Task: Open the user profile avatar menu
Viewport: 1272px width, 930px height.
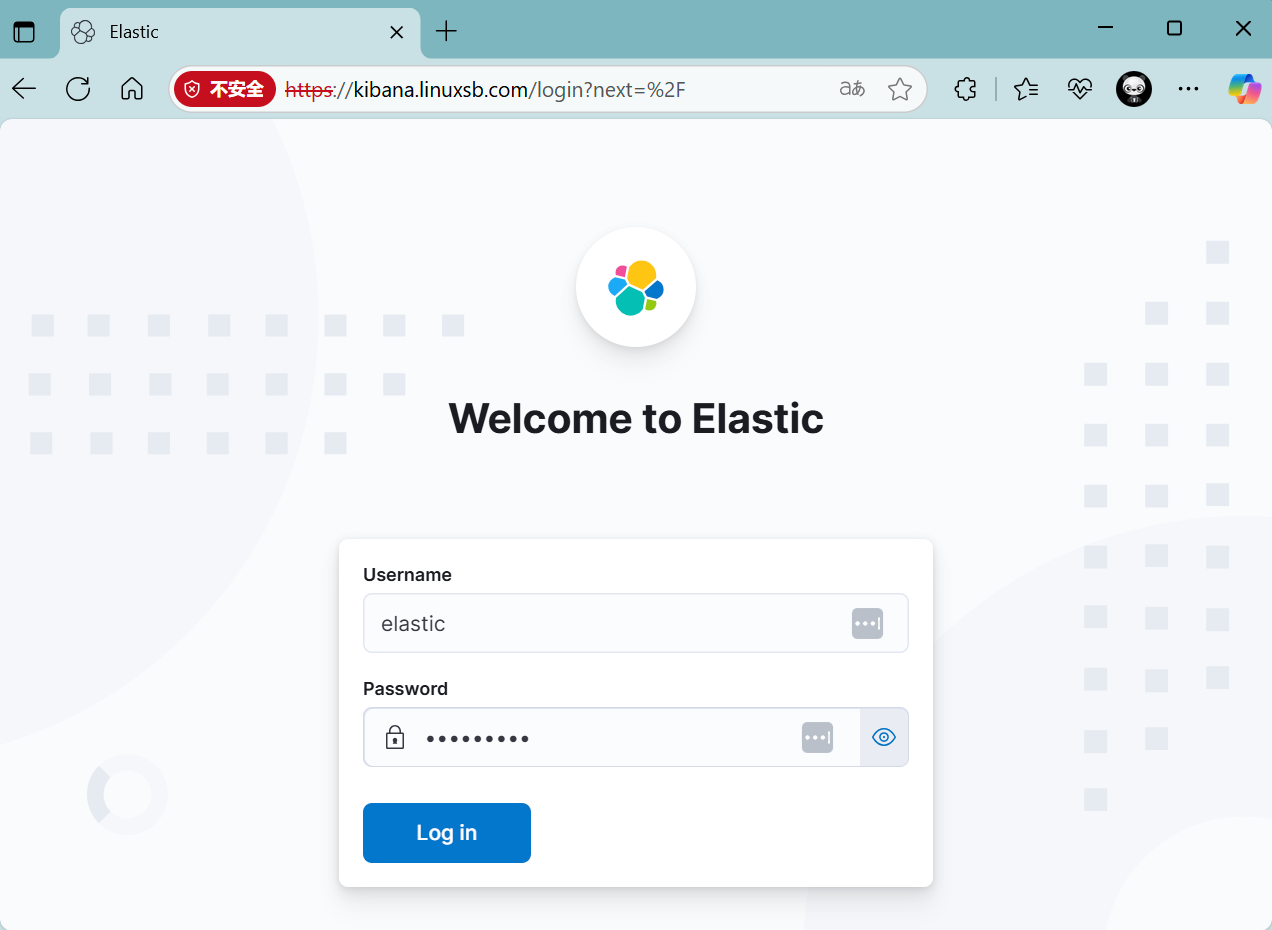Action: [1133, 89]
